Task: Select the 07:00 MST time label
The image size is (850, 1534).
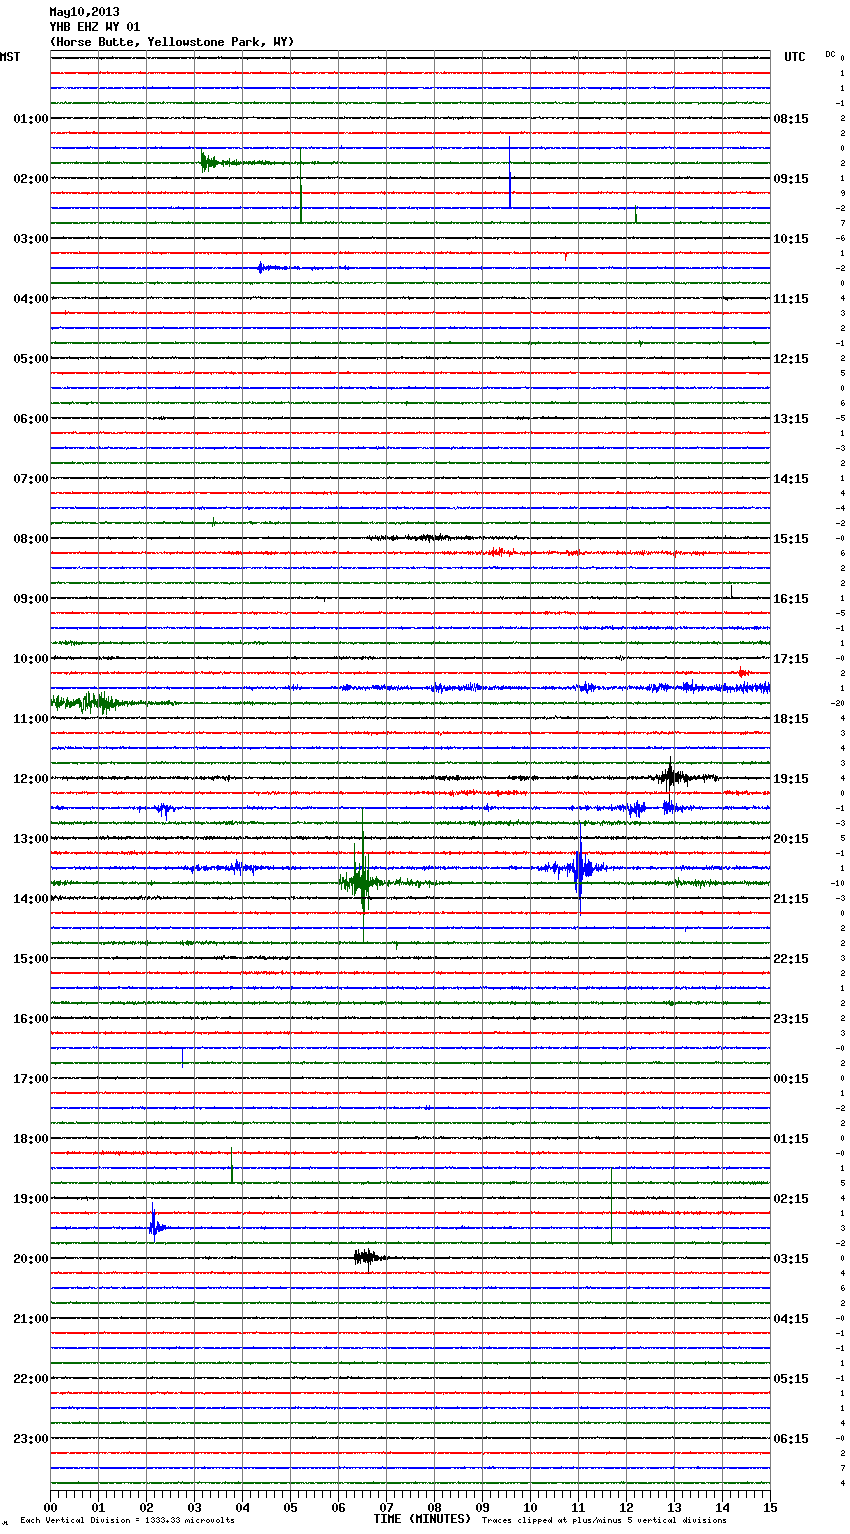Action: coord(31,479)
